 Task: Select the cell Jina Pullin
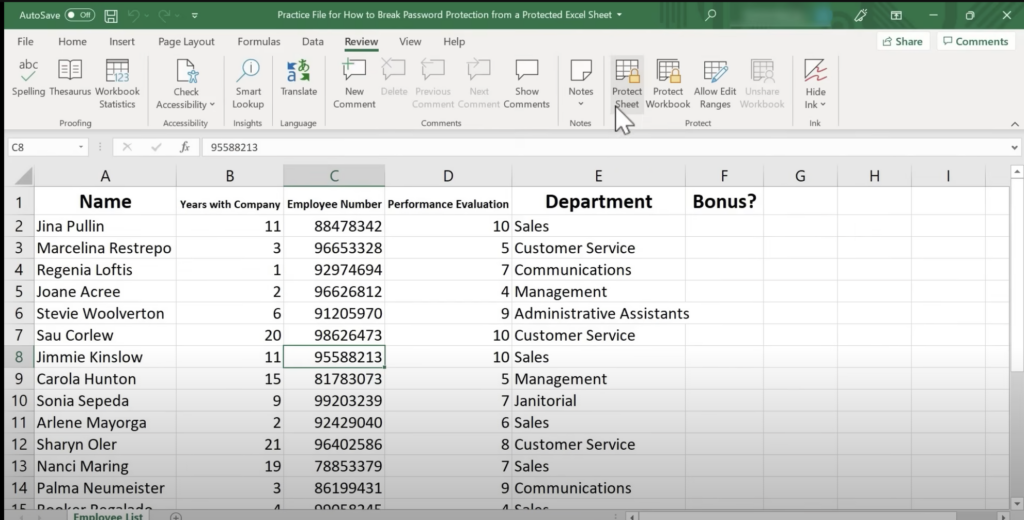(x=105, y=226)
